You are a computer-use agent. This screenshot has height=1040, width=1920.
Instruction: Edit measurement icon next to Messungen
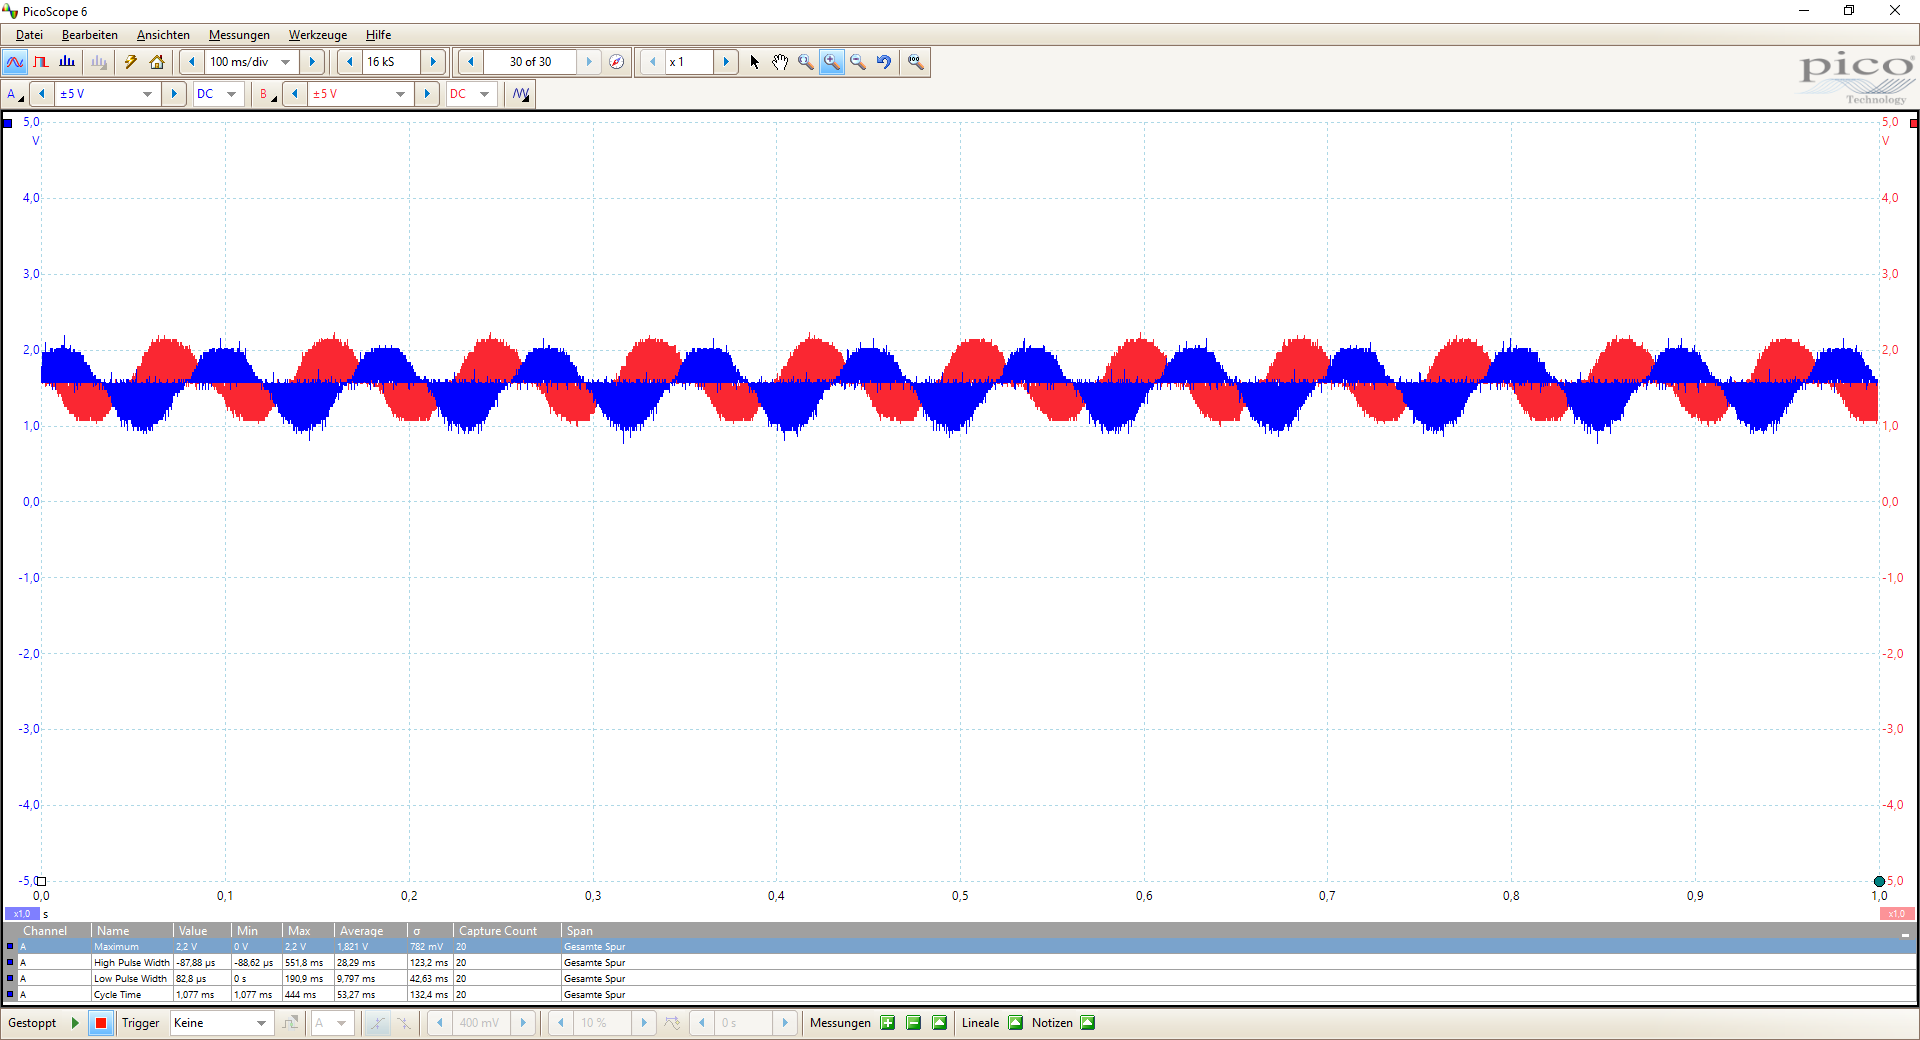point(939,1023)
